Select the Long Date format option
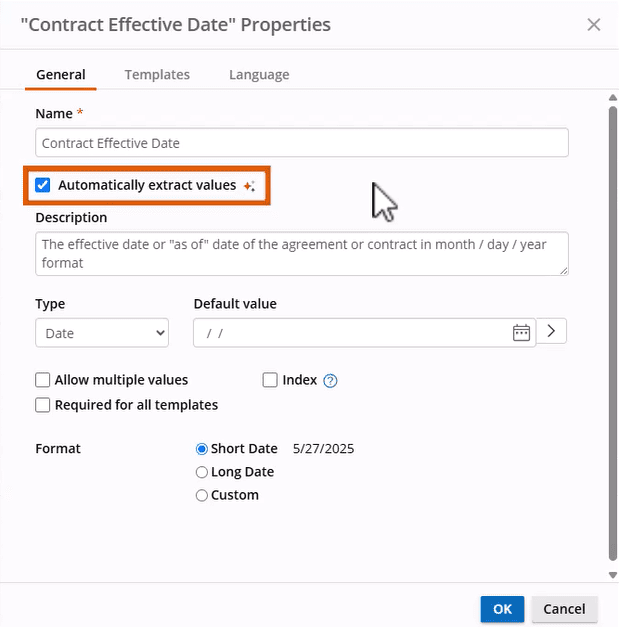The height and width of the screenshot is (627, 619). pyautogui.click(x=202, y=472)
